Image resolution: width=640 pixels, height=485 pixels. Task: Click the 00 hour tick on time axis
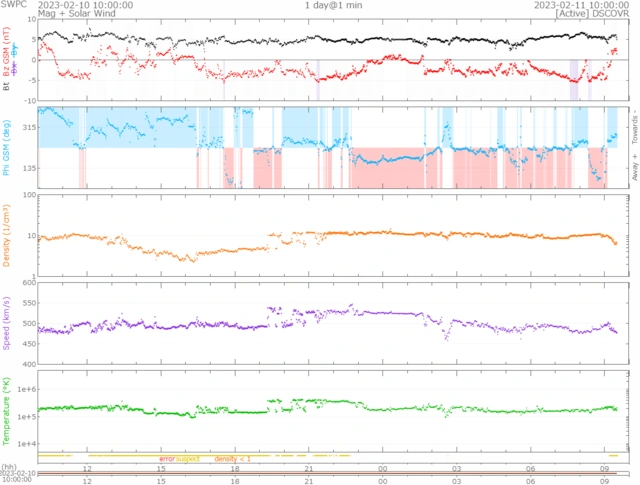click(383, 467)
